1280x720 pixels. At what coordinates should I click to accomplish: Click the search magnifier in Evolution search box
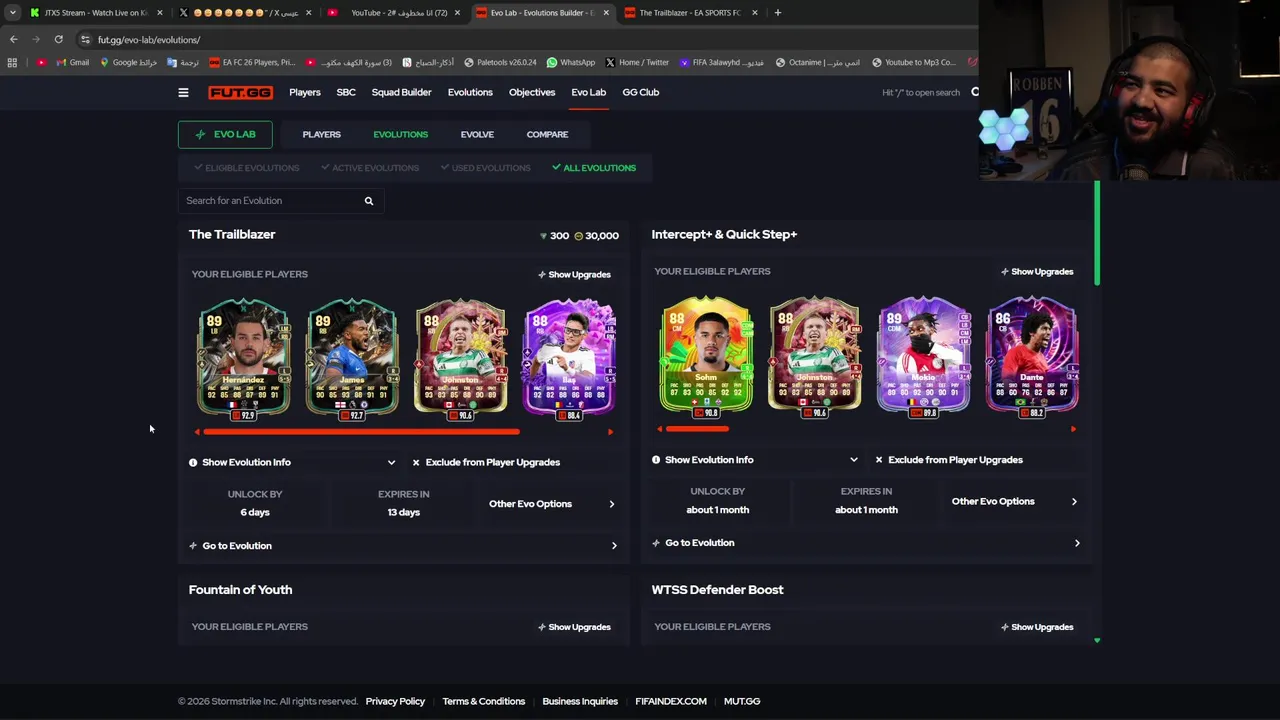click(x=369, y=201)
